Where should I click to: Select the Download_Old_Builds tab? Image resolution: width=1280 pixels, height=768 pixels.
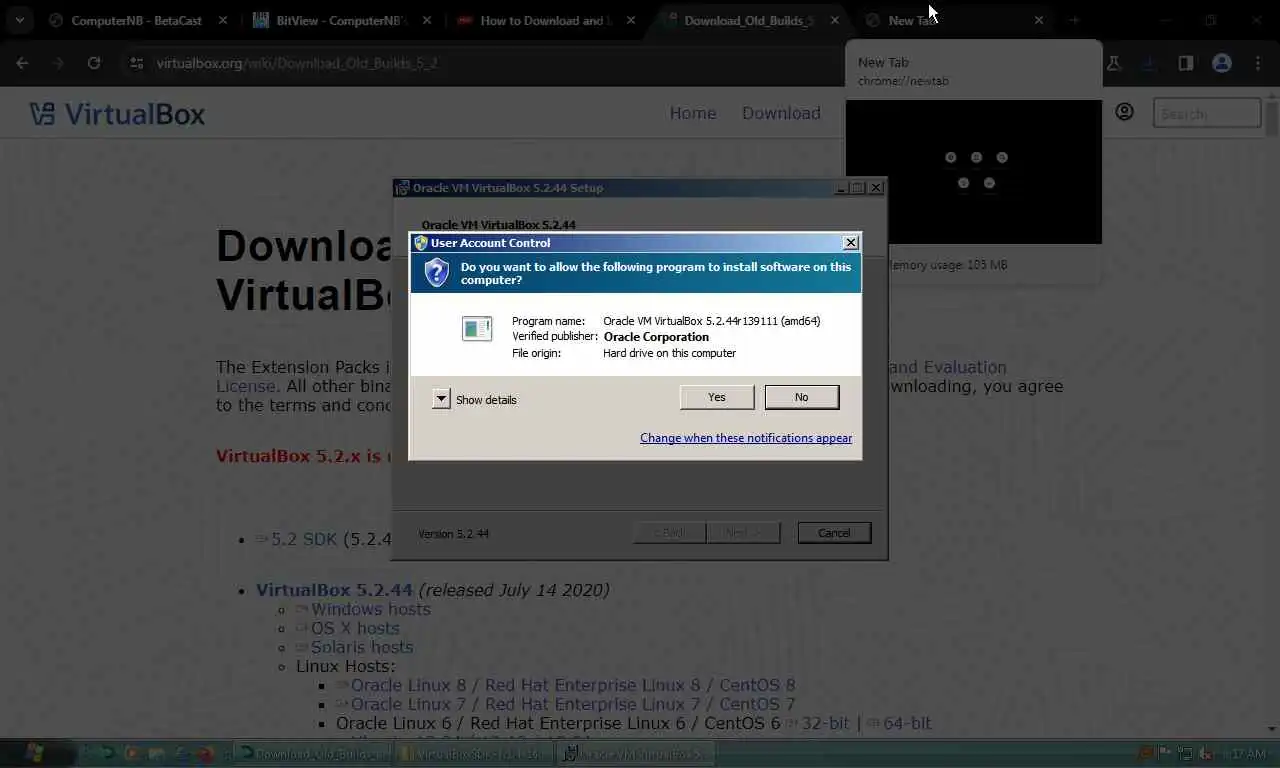click(748, 20)
